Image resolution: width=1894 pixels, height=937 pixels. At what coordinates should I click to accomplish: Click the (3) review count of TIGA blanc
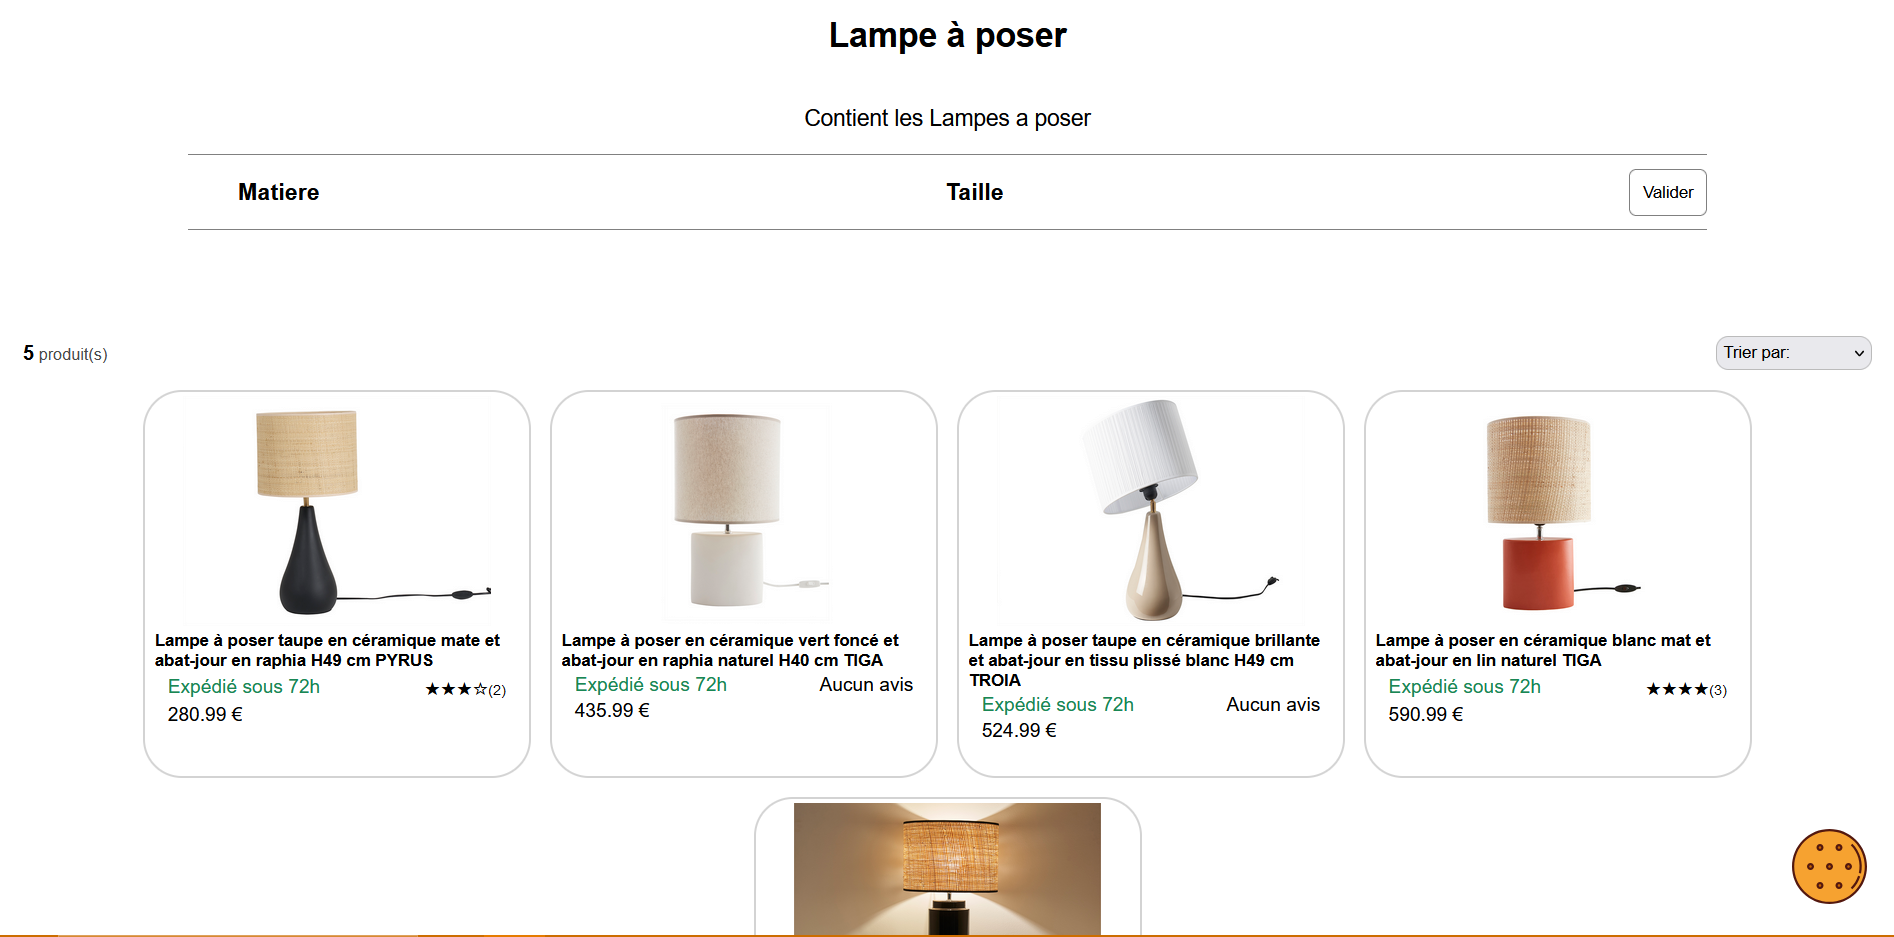point(1719,689)
